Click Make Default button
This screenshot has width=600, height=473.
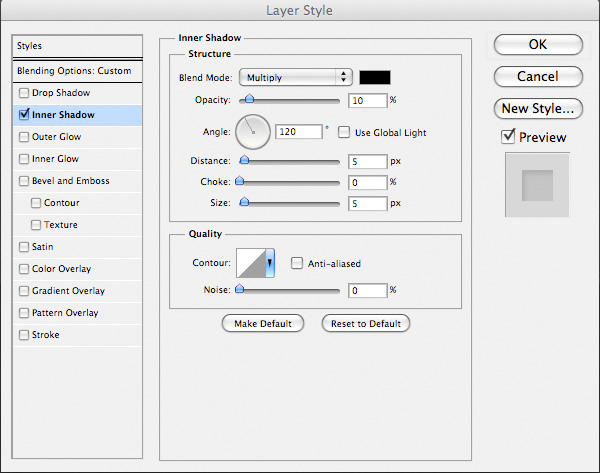pyautogui.click(x=263, y=324)
